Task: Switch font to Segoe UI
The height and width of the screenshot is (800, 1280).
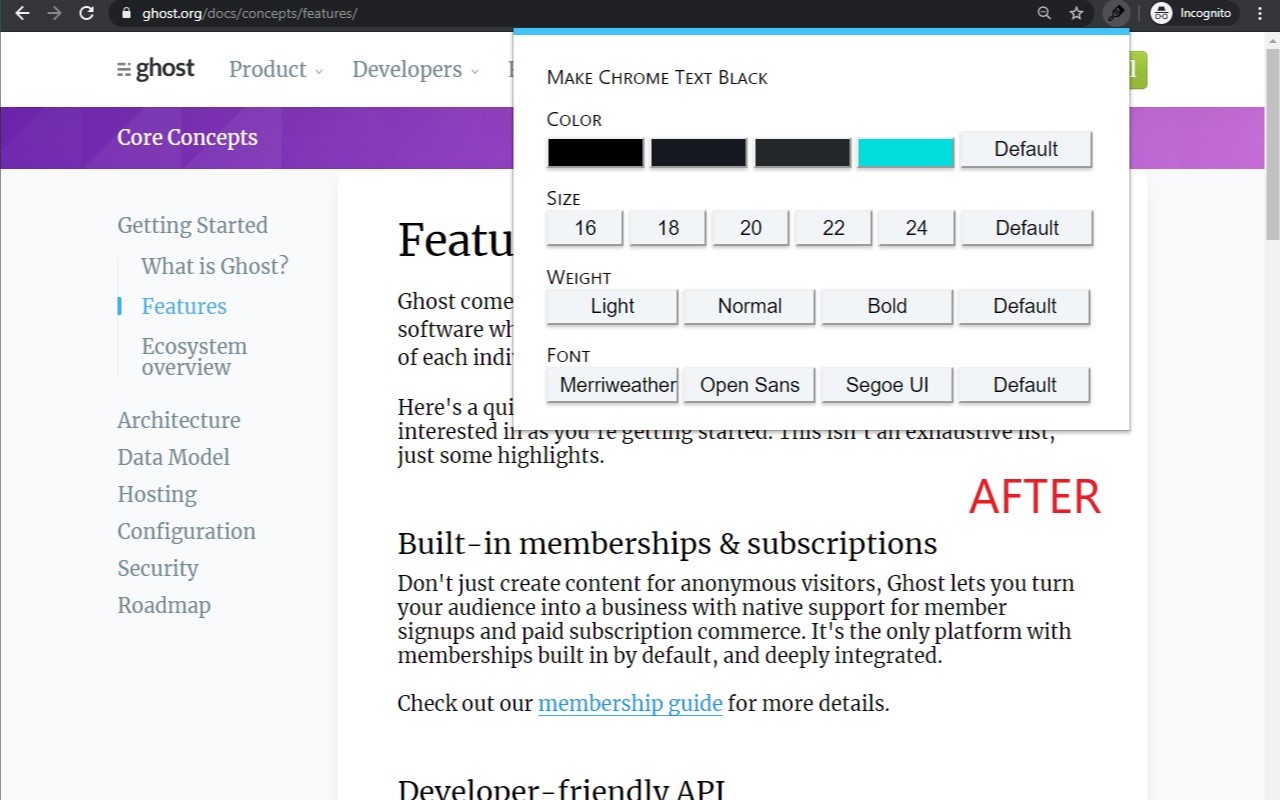Action: pos(887,385)
